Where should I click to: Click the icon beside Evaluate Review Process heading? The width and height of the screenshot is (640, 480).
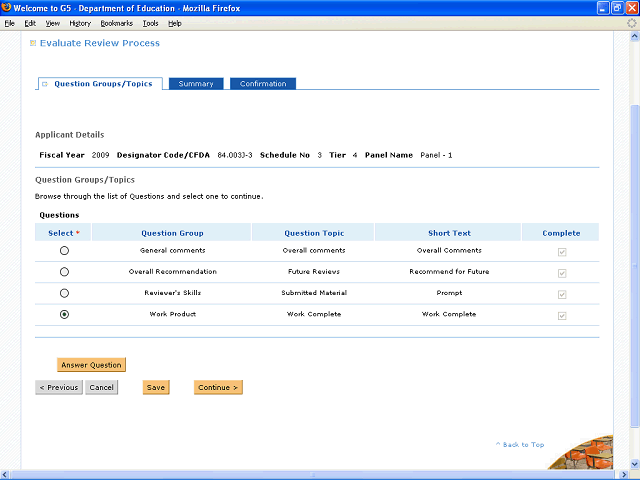coord(32,43)
